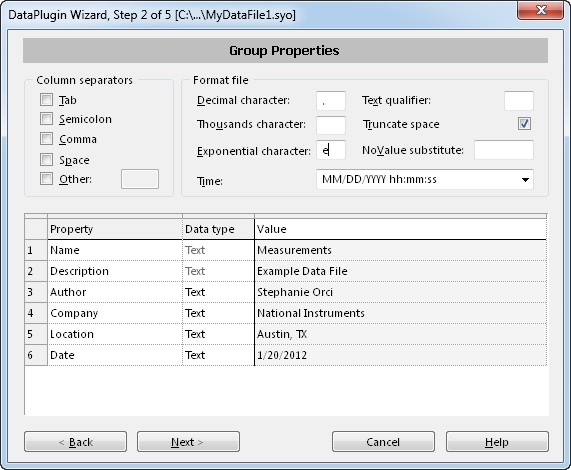
Task: Select the Property column header
Action: (x=115, y=229)
